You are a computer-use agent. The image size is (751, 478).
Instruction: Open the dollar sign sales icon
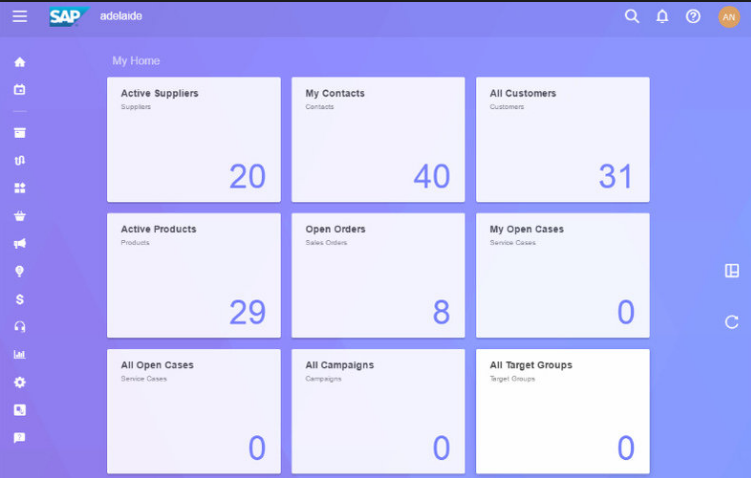tap(20, 299)
